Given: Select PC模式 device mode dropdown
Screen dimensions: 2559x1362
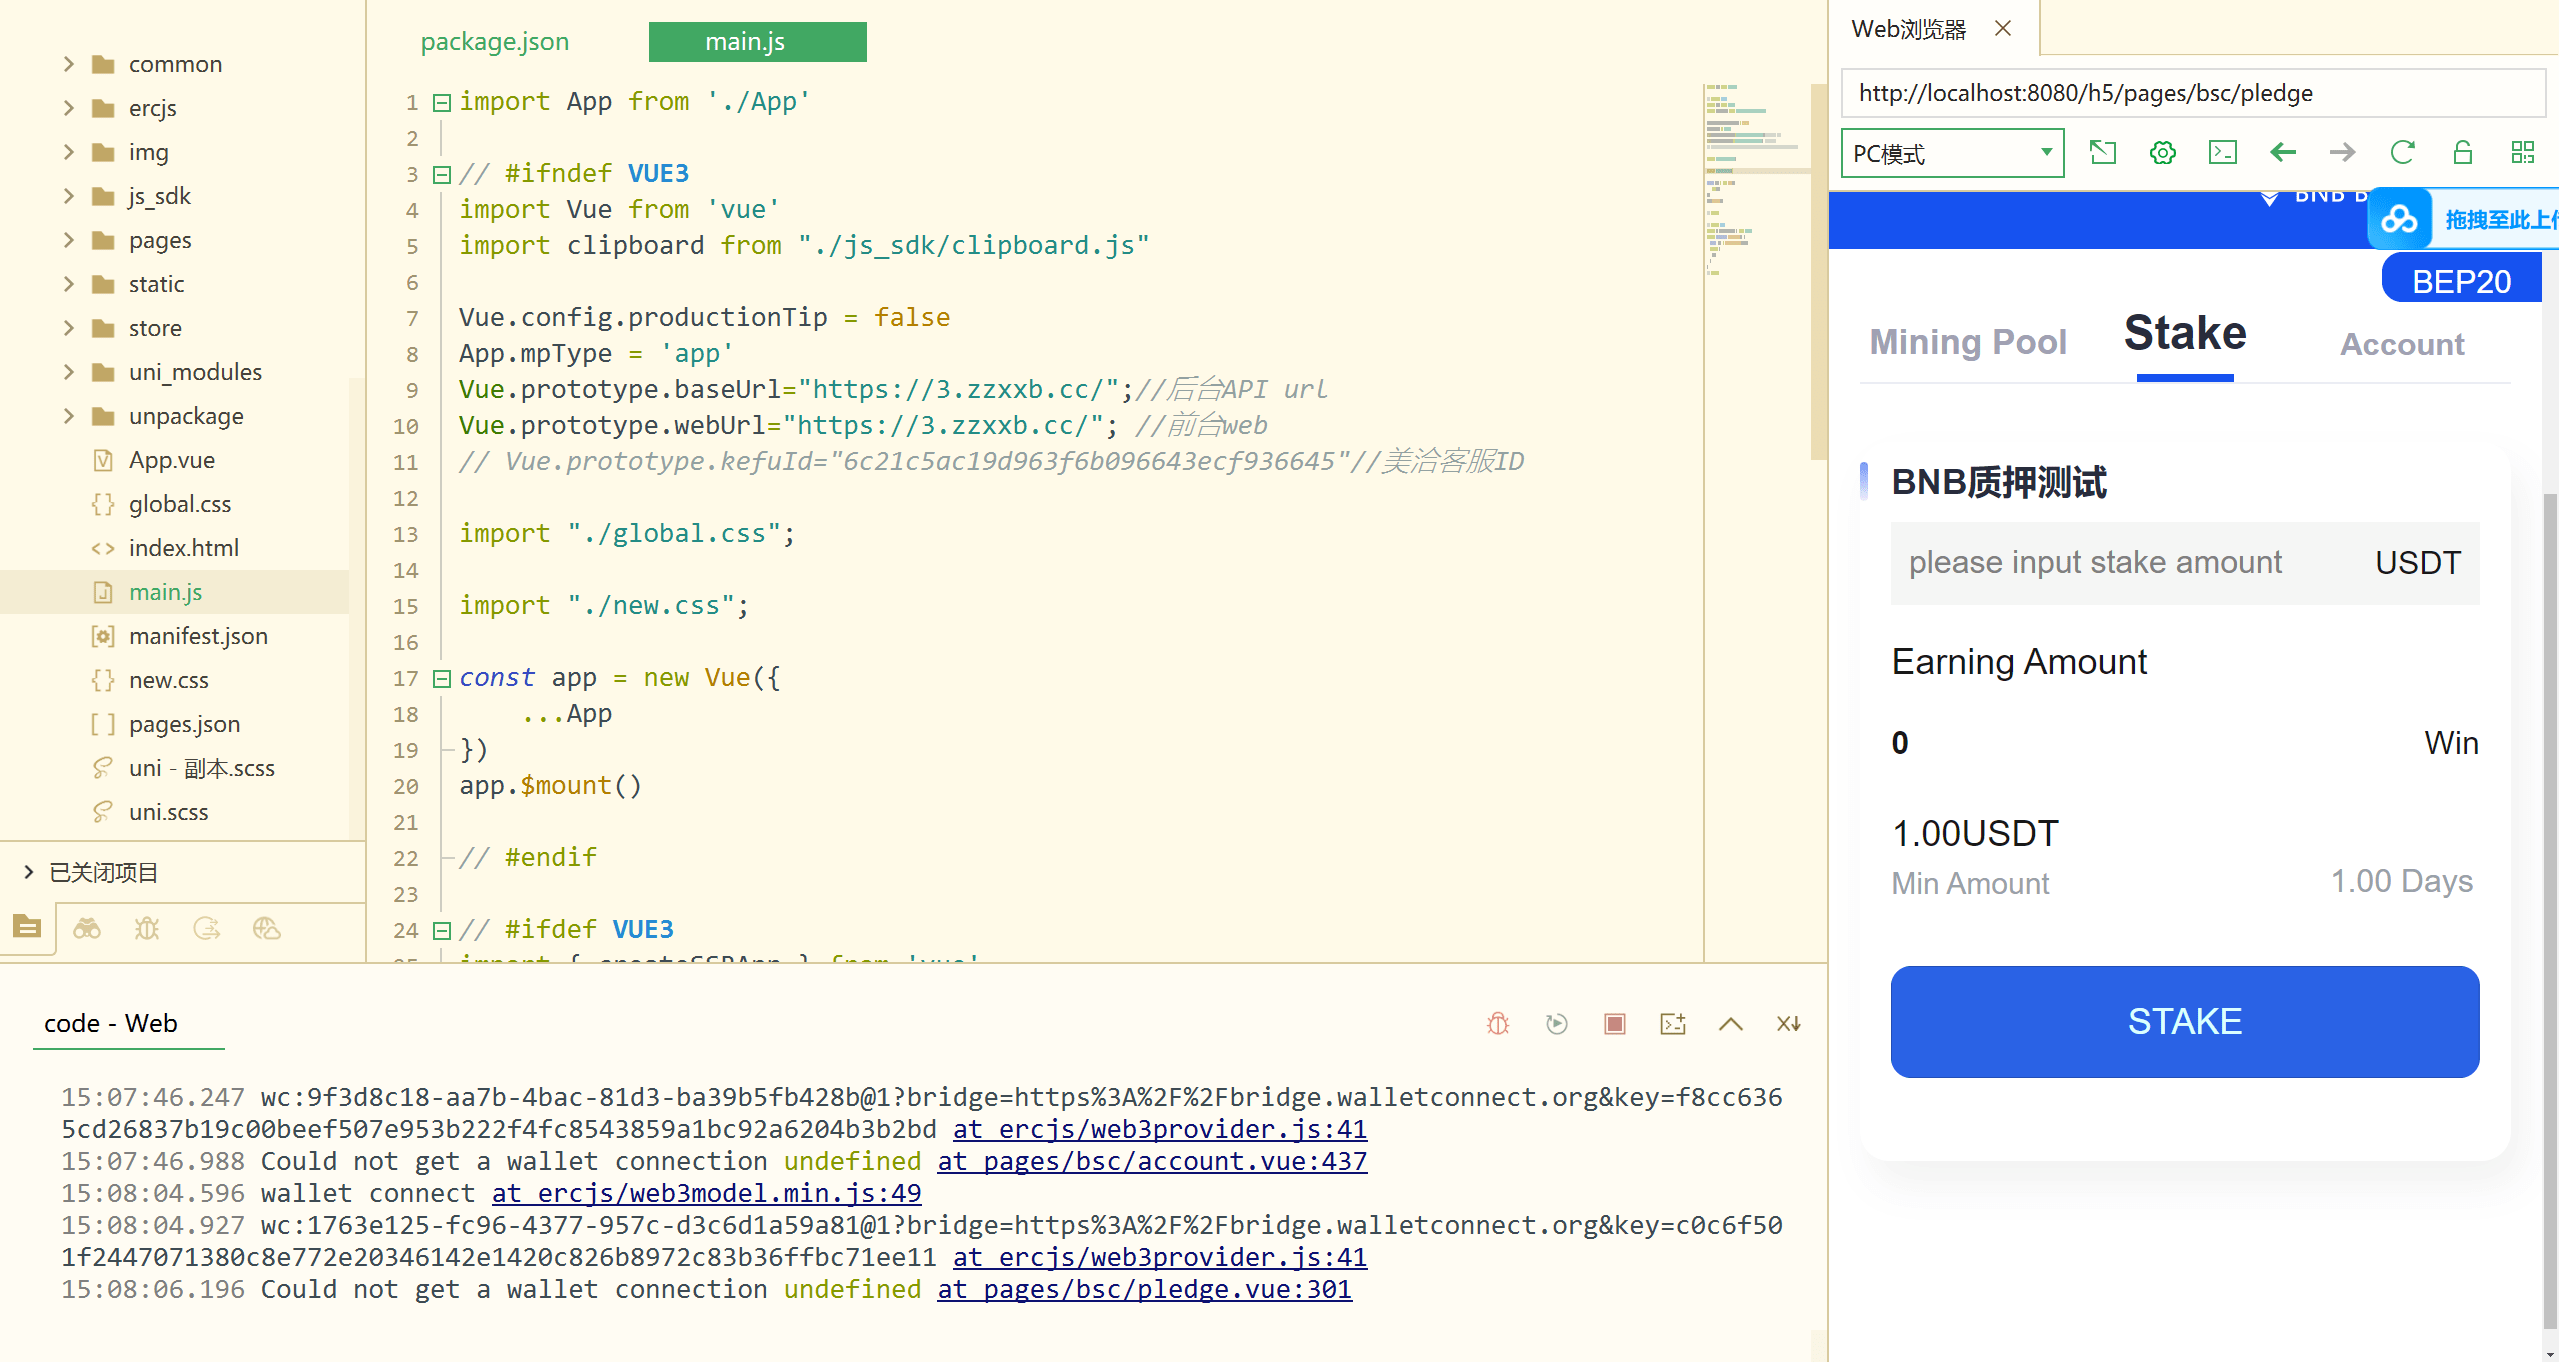Looking at the screenshot, I should (1951, 154).
